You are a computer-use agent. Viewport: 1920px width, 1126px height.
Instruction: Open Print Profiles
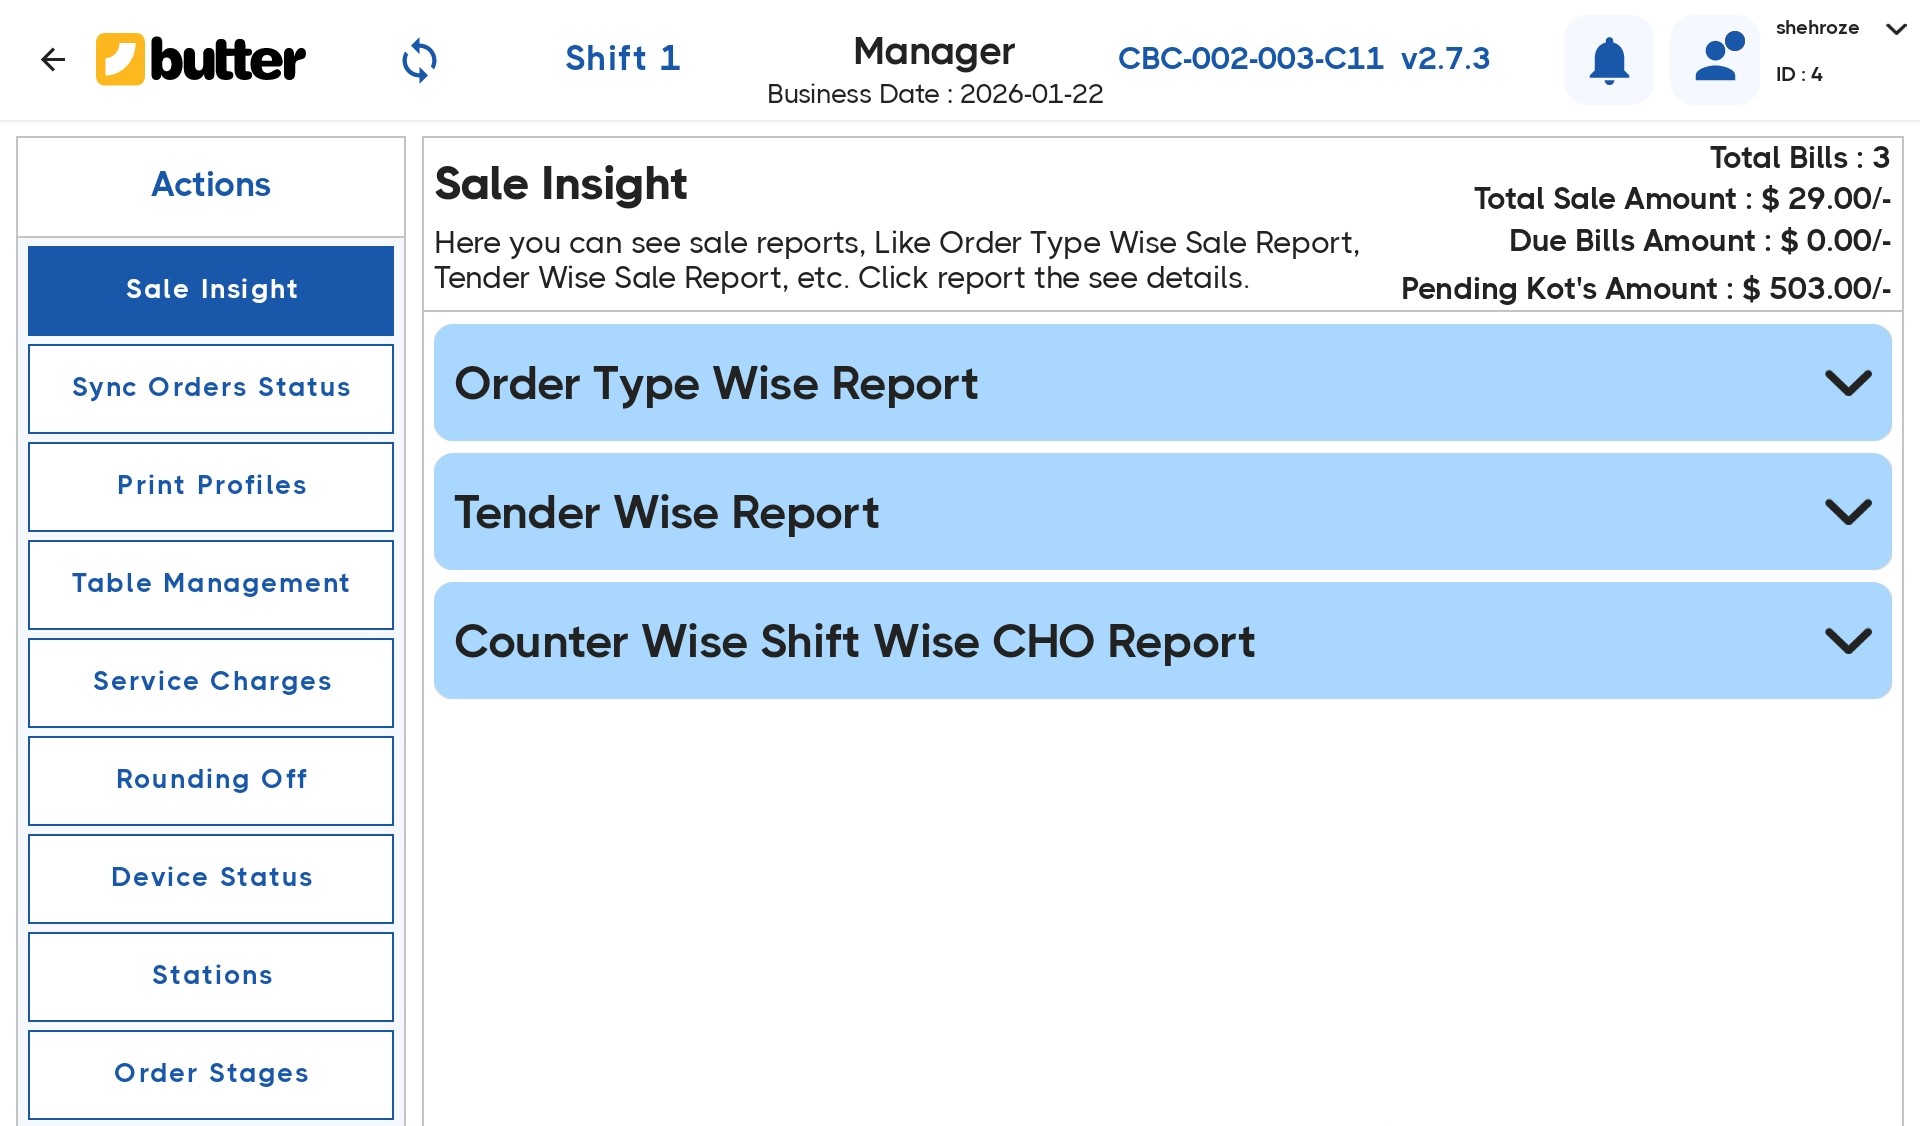click(211, 486)
